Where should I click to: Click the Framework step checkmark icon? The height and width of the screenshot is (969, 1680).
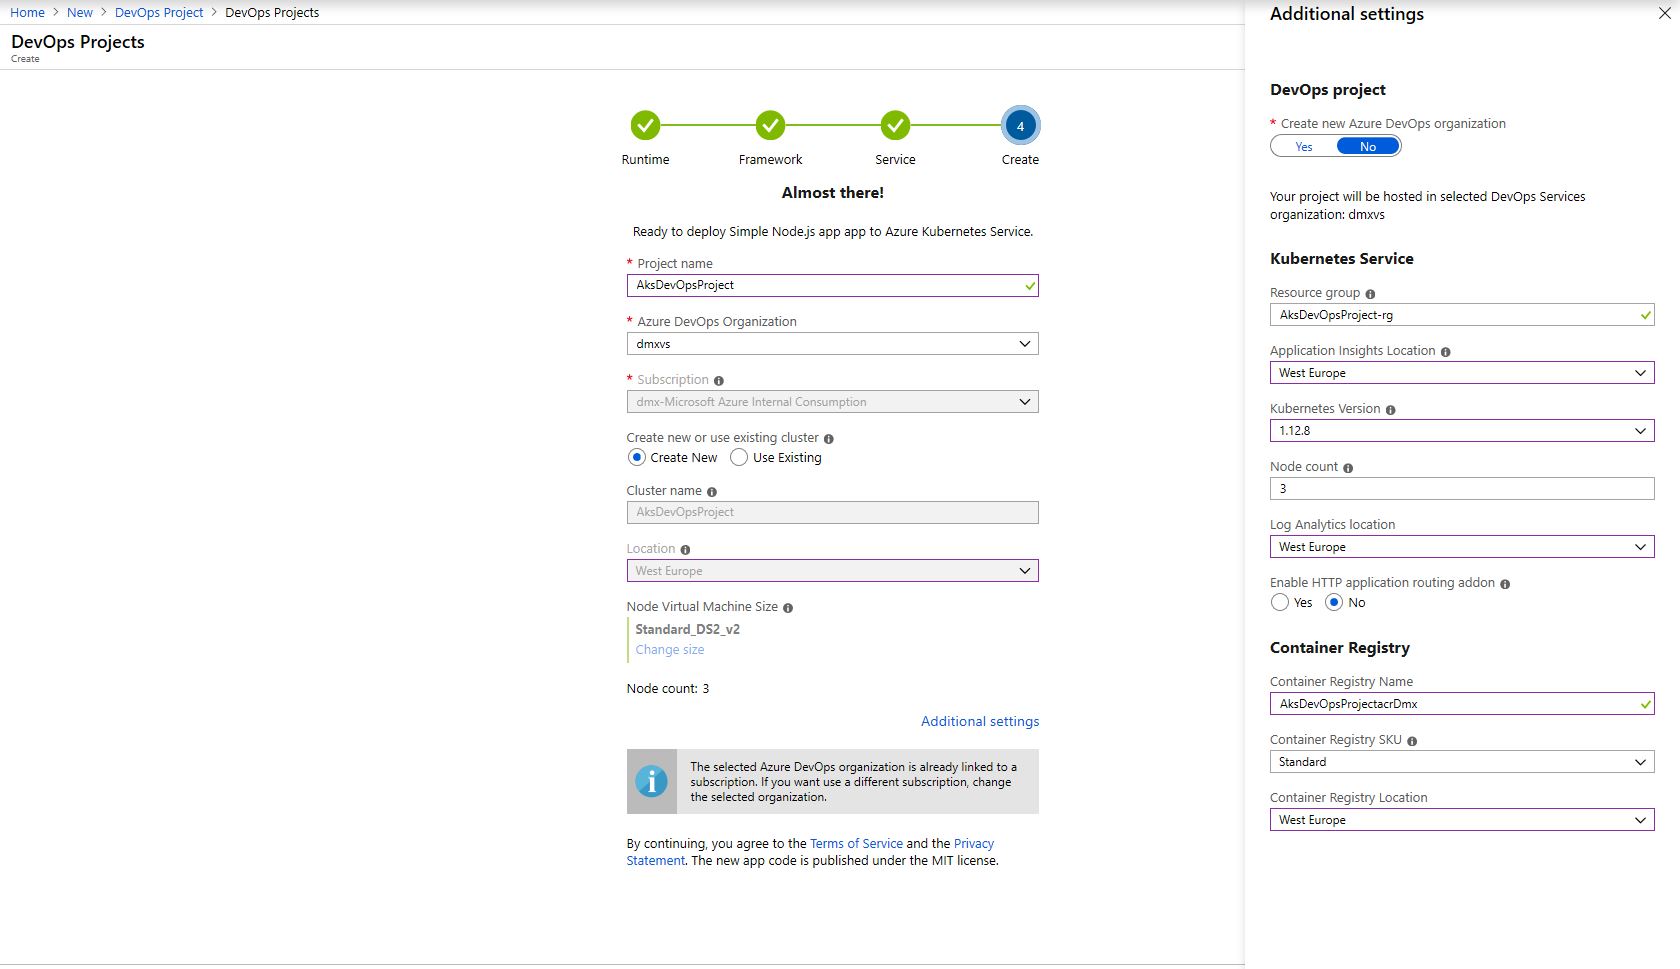pos(770,126)
